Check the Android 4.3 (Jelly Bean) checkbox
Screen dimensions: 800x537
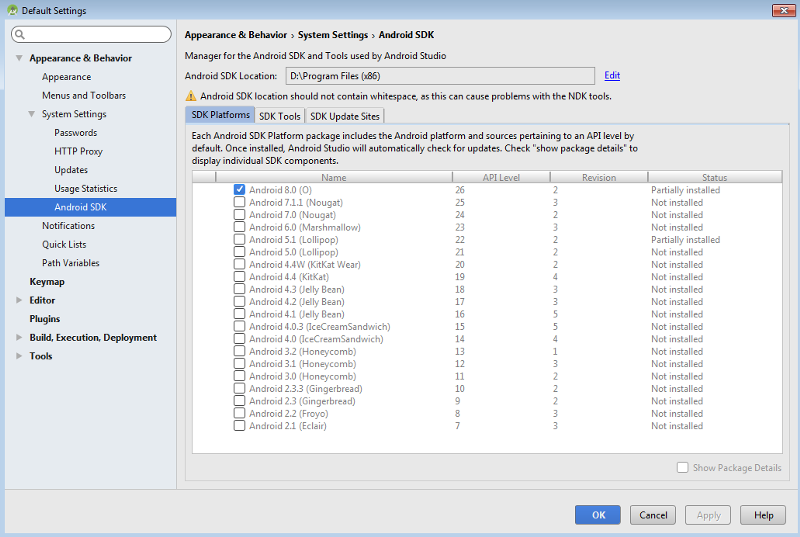click(239, 289)
